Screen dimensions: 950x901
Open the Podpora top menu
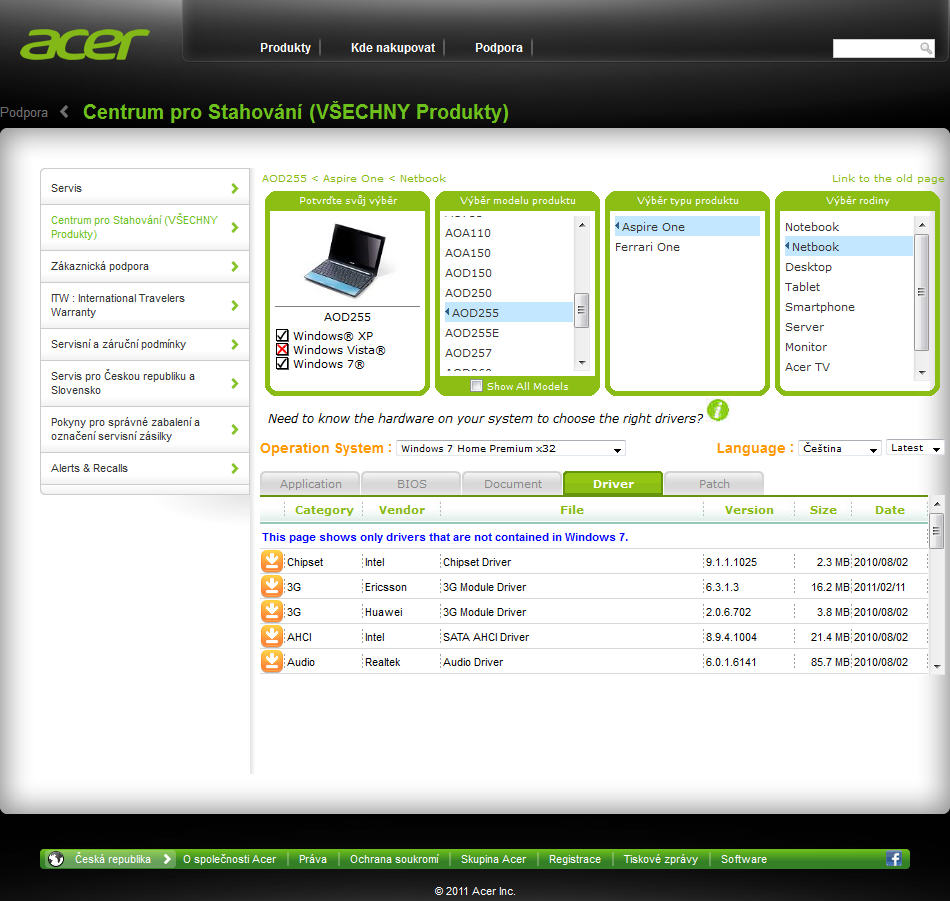(x=499, y=47)
